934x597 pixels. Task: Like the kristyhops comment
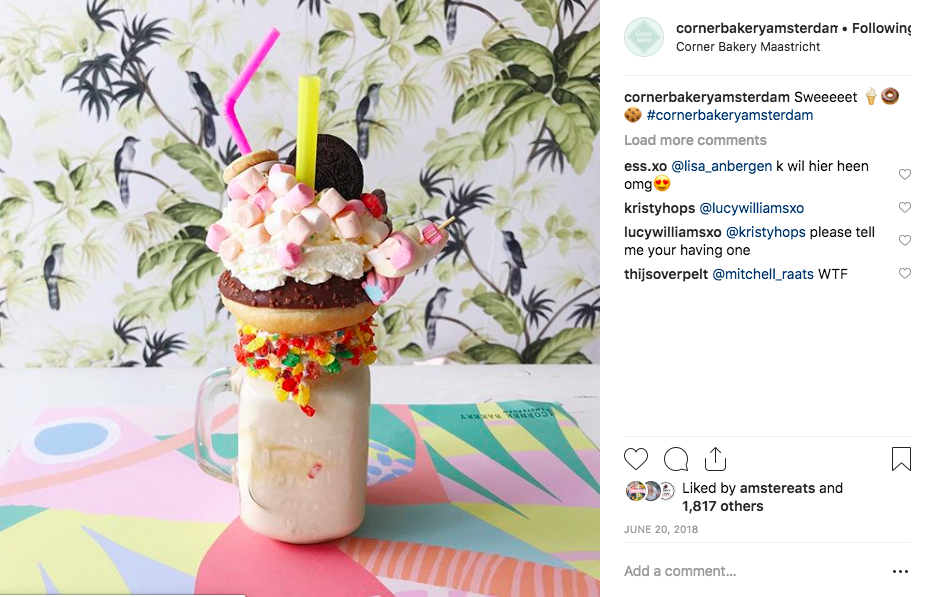(905, 207)
